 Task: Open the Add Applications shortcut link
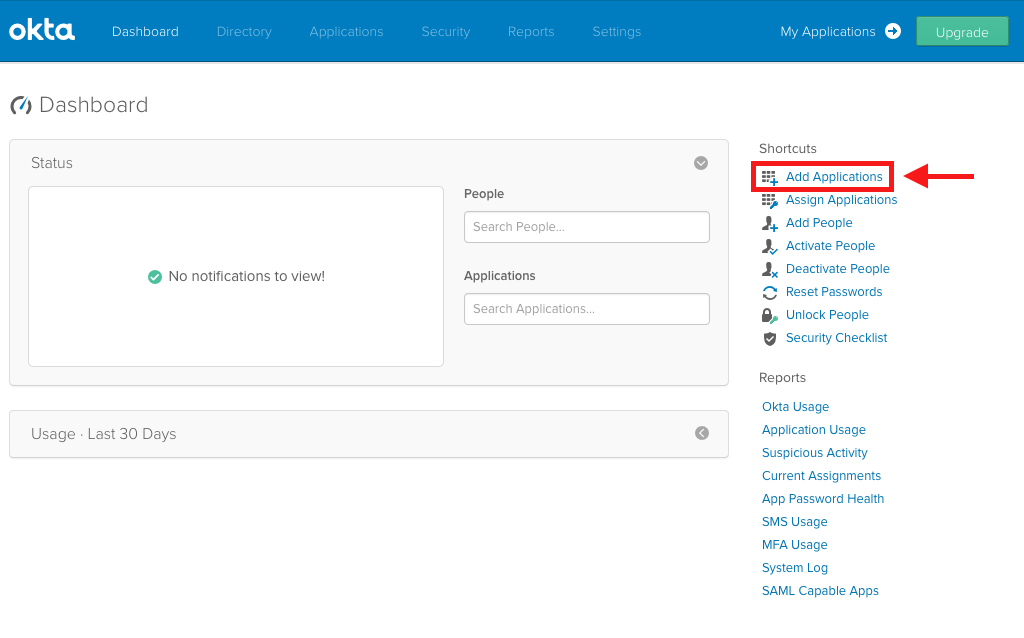click(x=834, y=177)
